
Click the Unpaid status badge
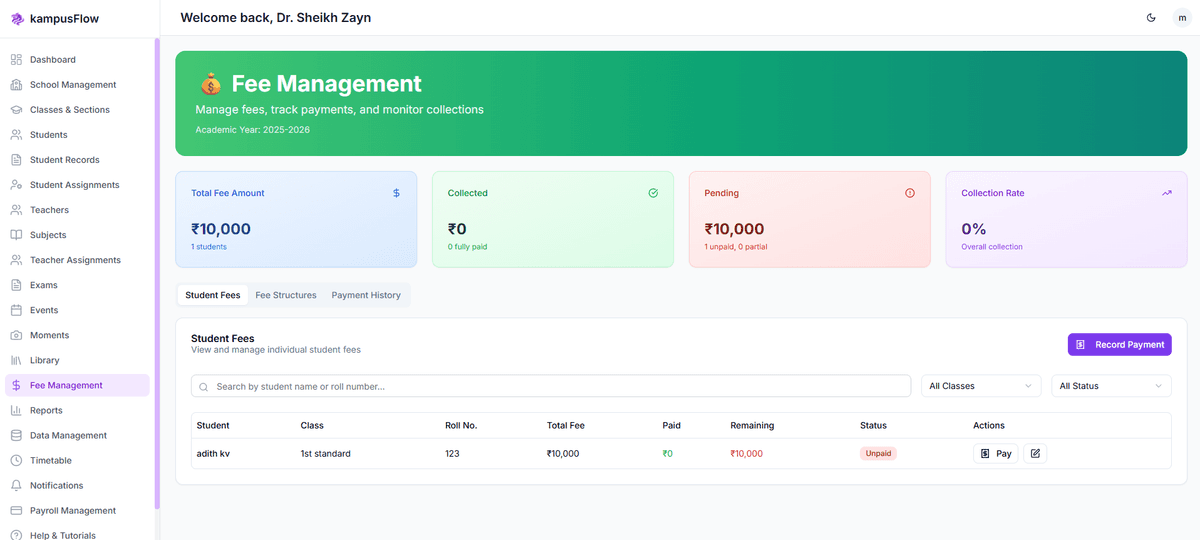click(x=878, y=453)
